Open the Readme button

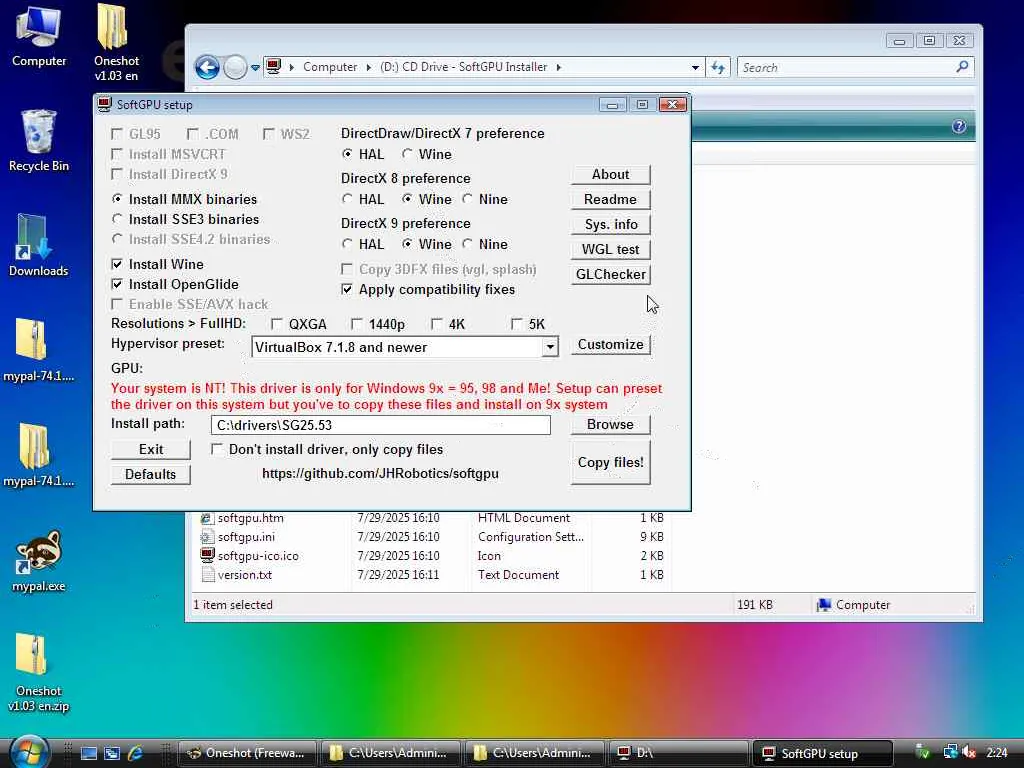tap(610, 199)
